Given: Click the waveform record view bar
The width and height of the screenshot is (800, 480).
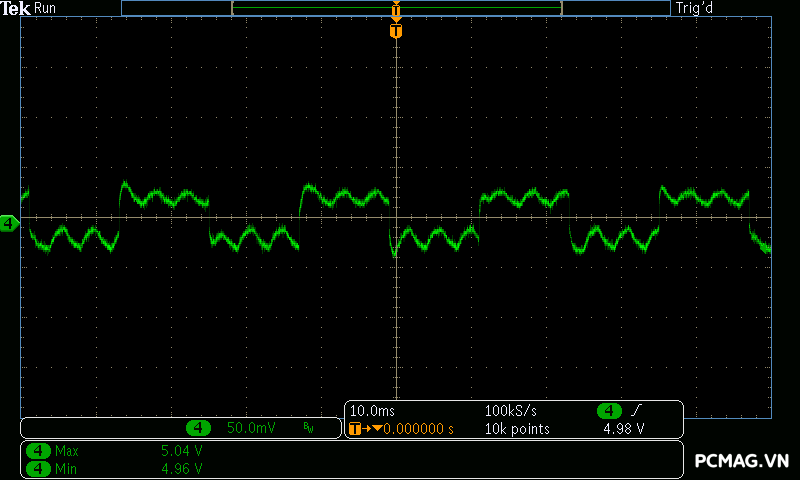Looking at the screenshot, I should coord(396,8).
